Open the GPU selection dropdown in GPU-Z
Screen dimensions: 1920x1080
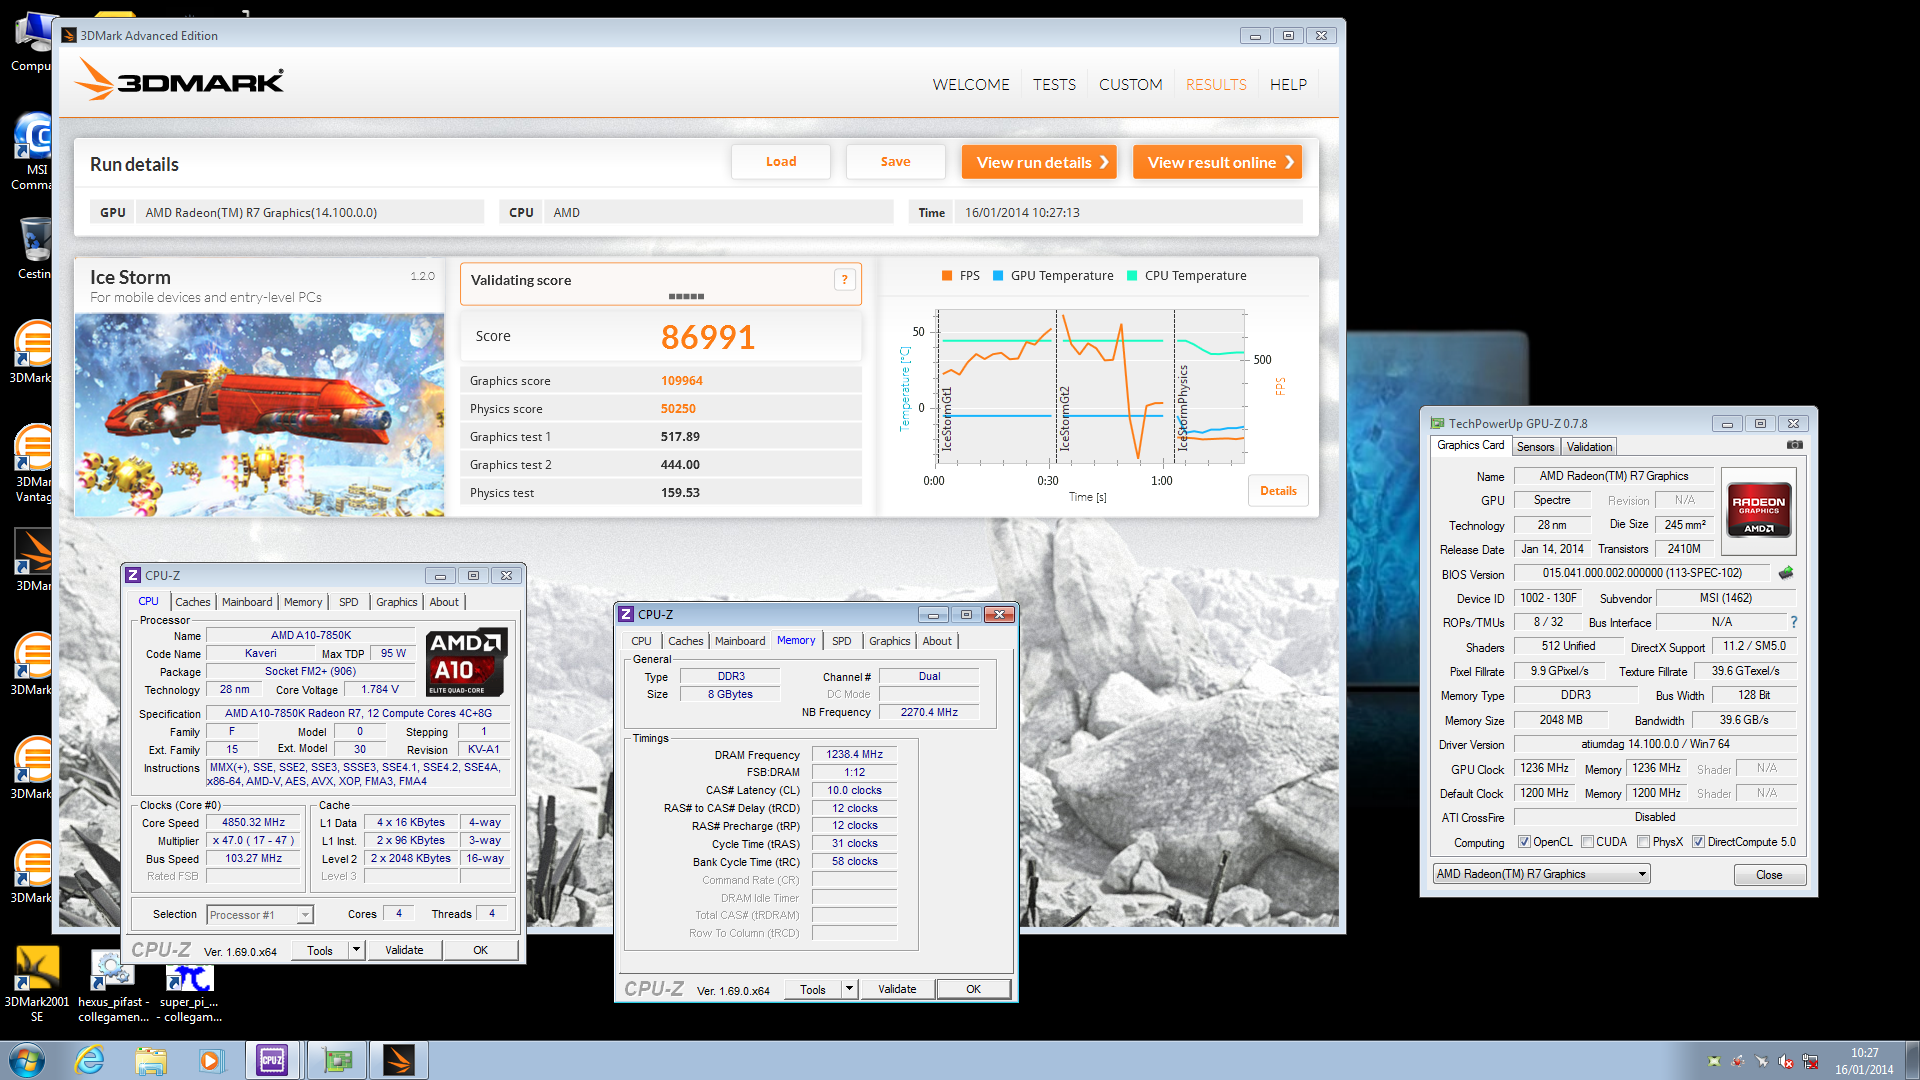[x=1541, y=874]
